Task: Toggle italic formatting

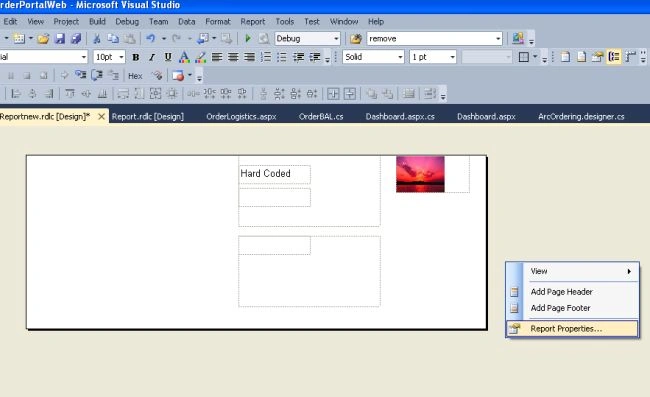Action: [x=152, y=57]
